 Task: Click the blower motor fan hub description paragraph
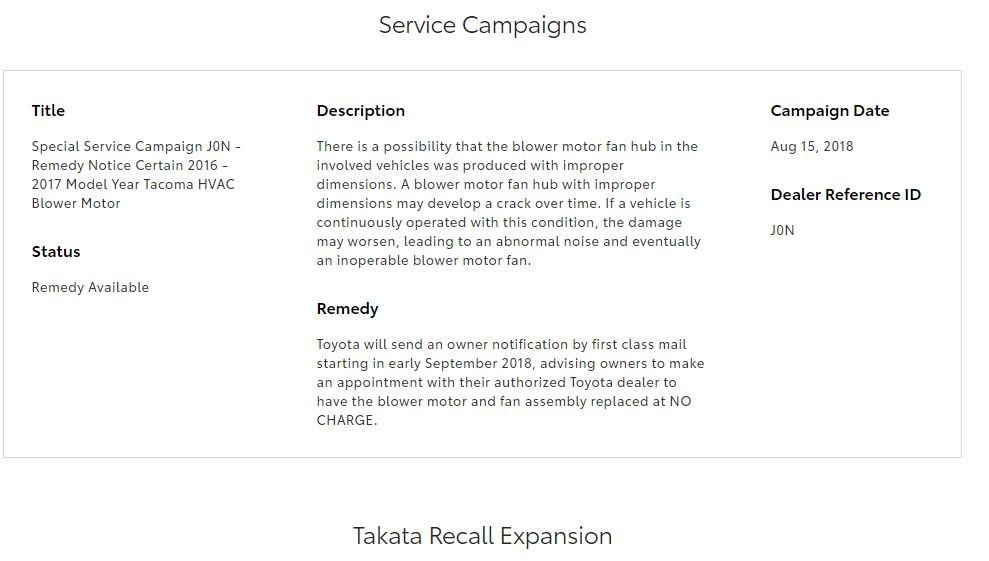coord(508,203)
